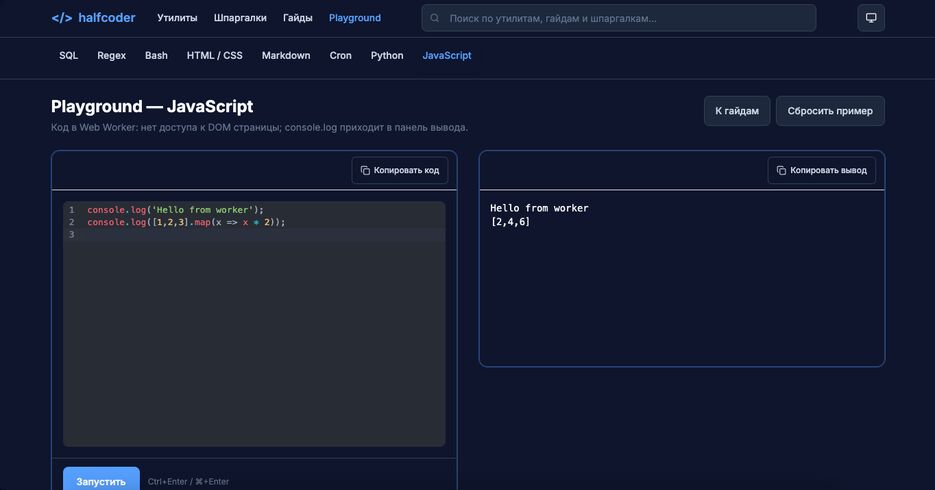The image size is (935, 490).
Task: Switch to the SQL playground tab
Action: pos(69,55)
